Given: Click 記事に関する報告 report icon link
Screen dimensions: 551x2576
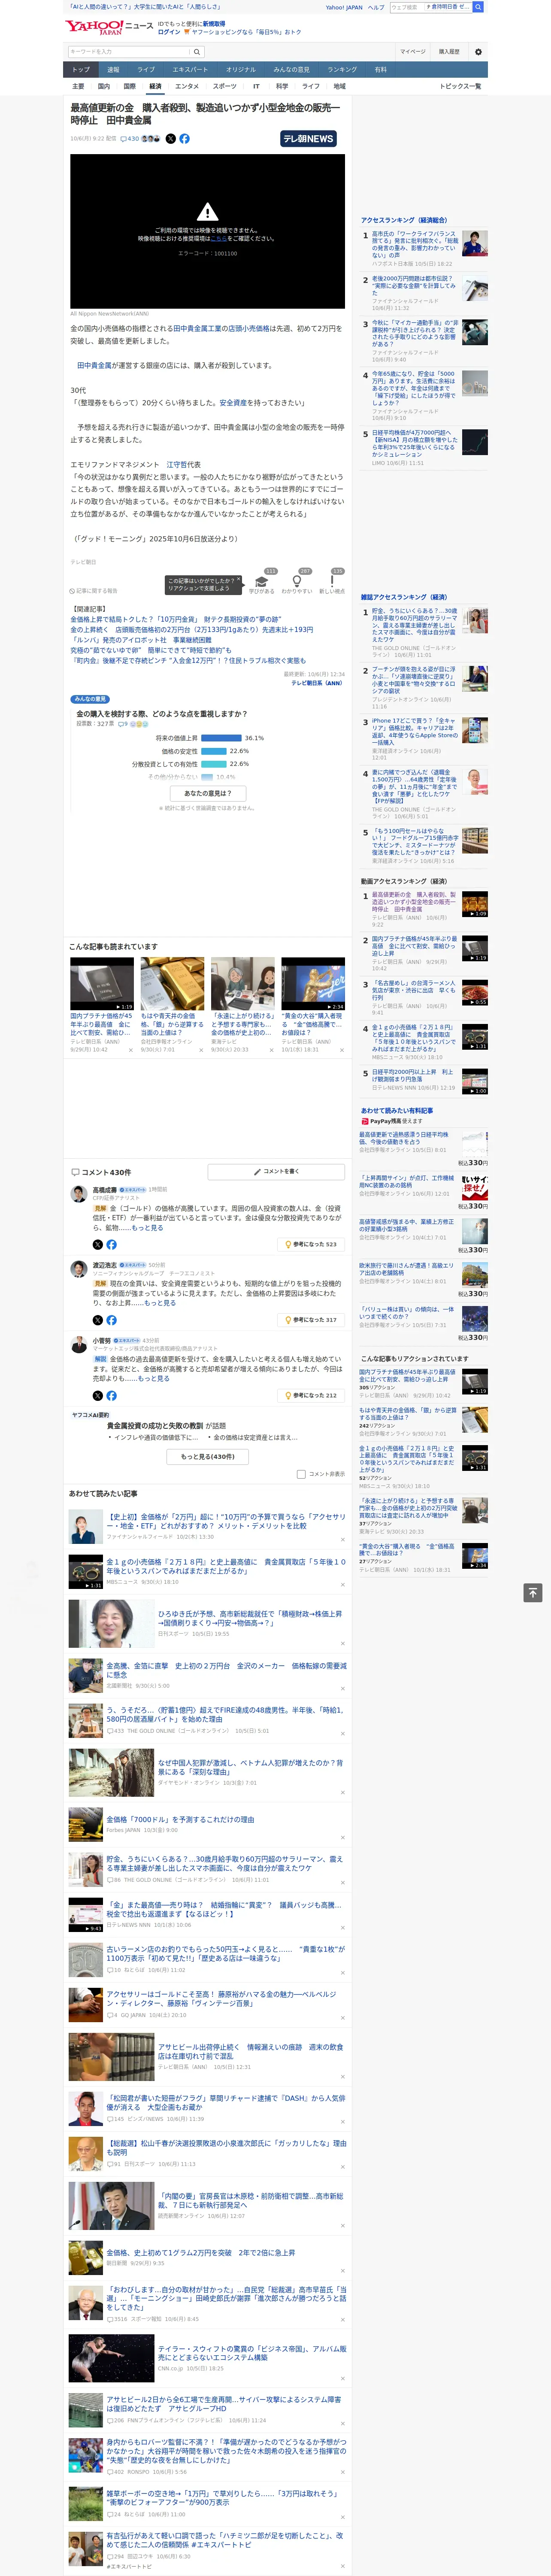Looking at the screenshot, I should point(94,591).
